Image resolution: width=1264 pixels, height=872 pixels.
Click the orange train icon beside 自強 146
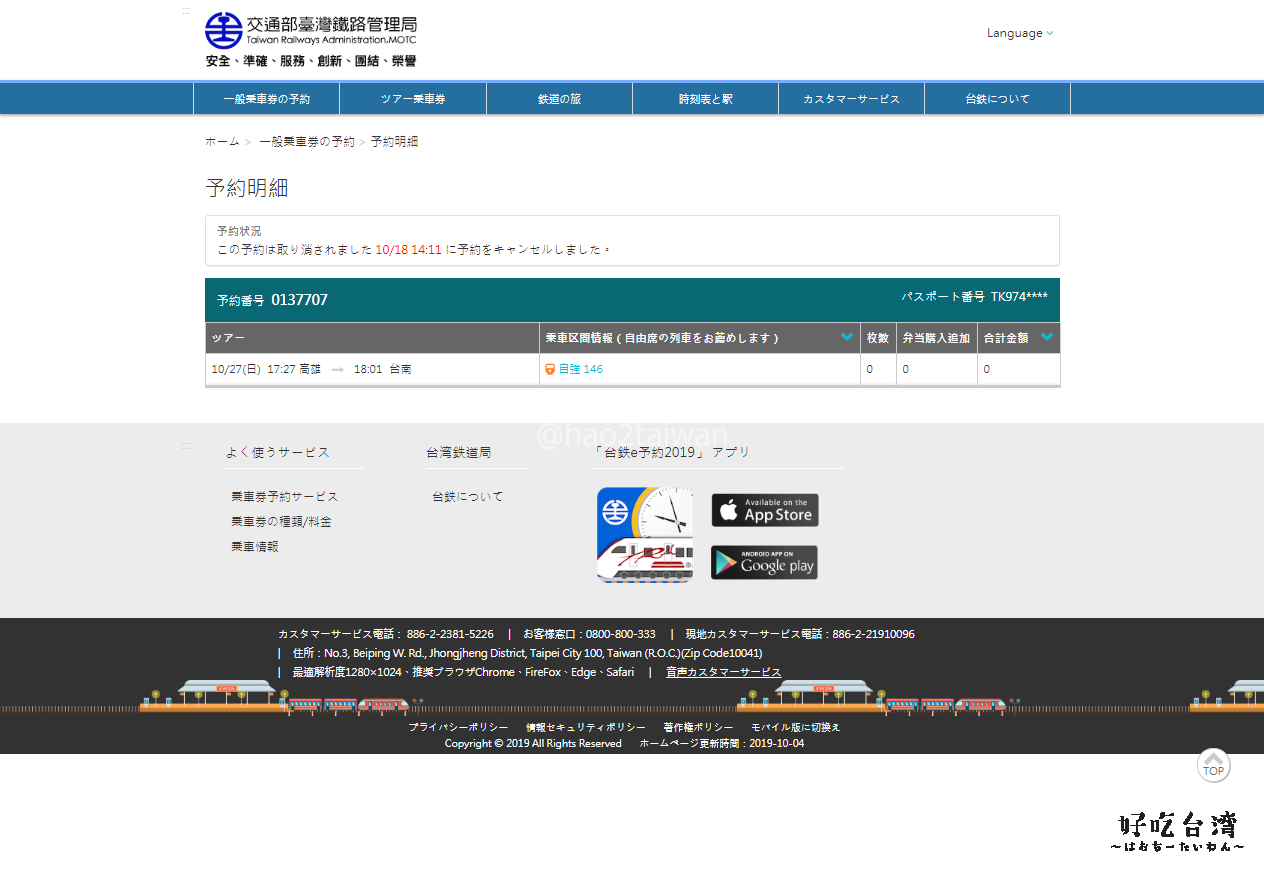point(550,369)
